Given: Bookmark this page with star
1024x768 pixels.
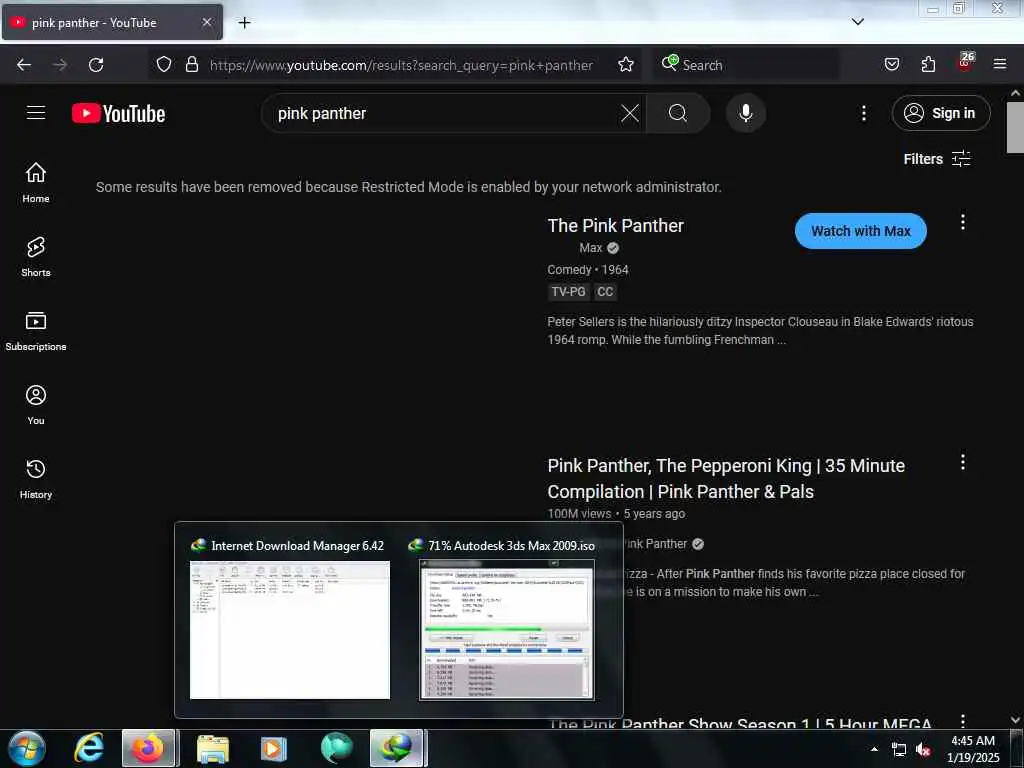Looking at the screenshot, I should [x=626, y=65].
